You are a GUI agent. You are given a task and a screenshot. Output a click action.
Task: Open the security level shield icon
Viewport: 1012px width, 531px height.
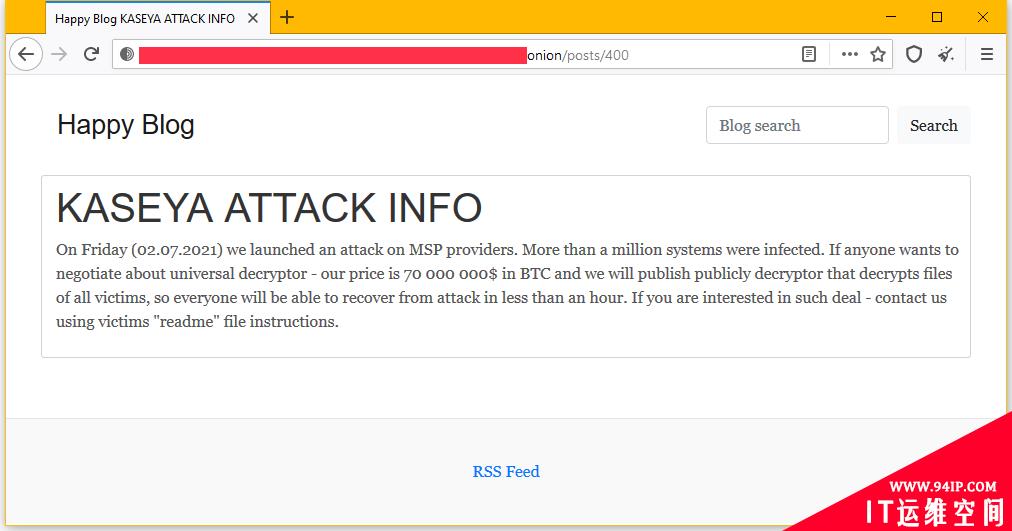(x=913, y=54)
